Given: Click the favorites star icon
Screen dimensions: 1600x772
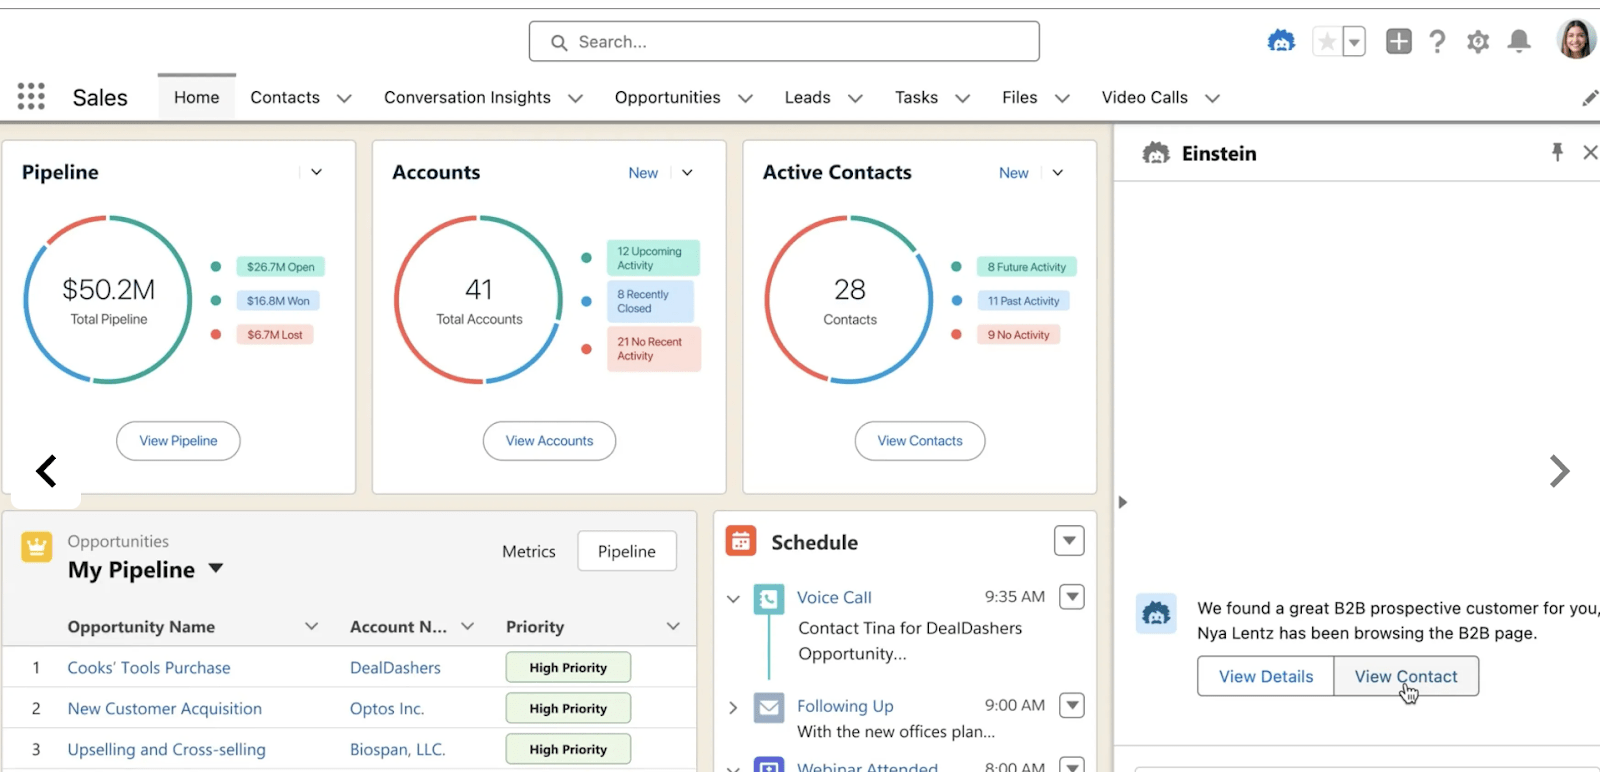Looking at the screenshot, I should (1326, 42).
